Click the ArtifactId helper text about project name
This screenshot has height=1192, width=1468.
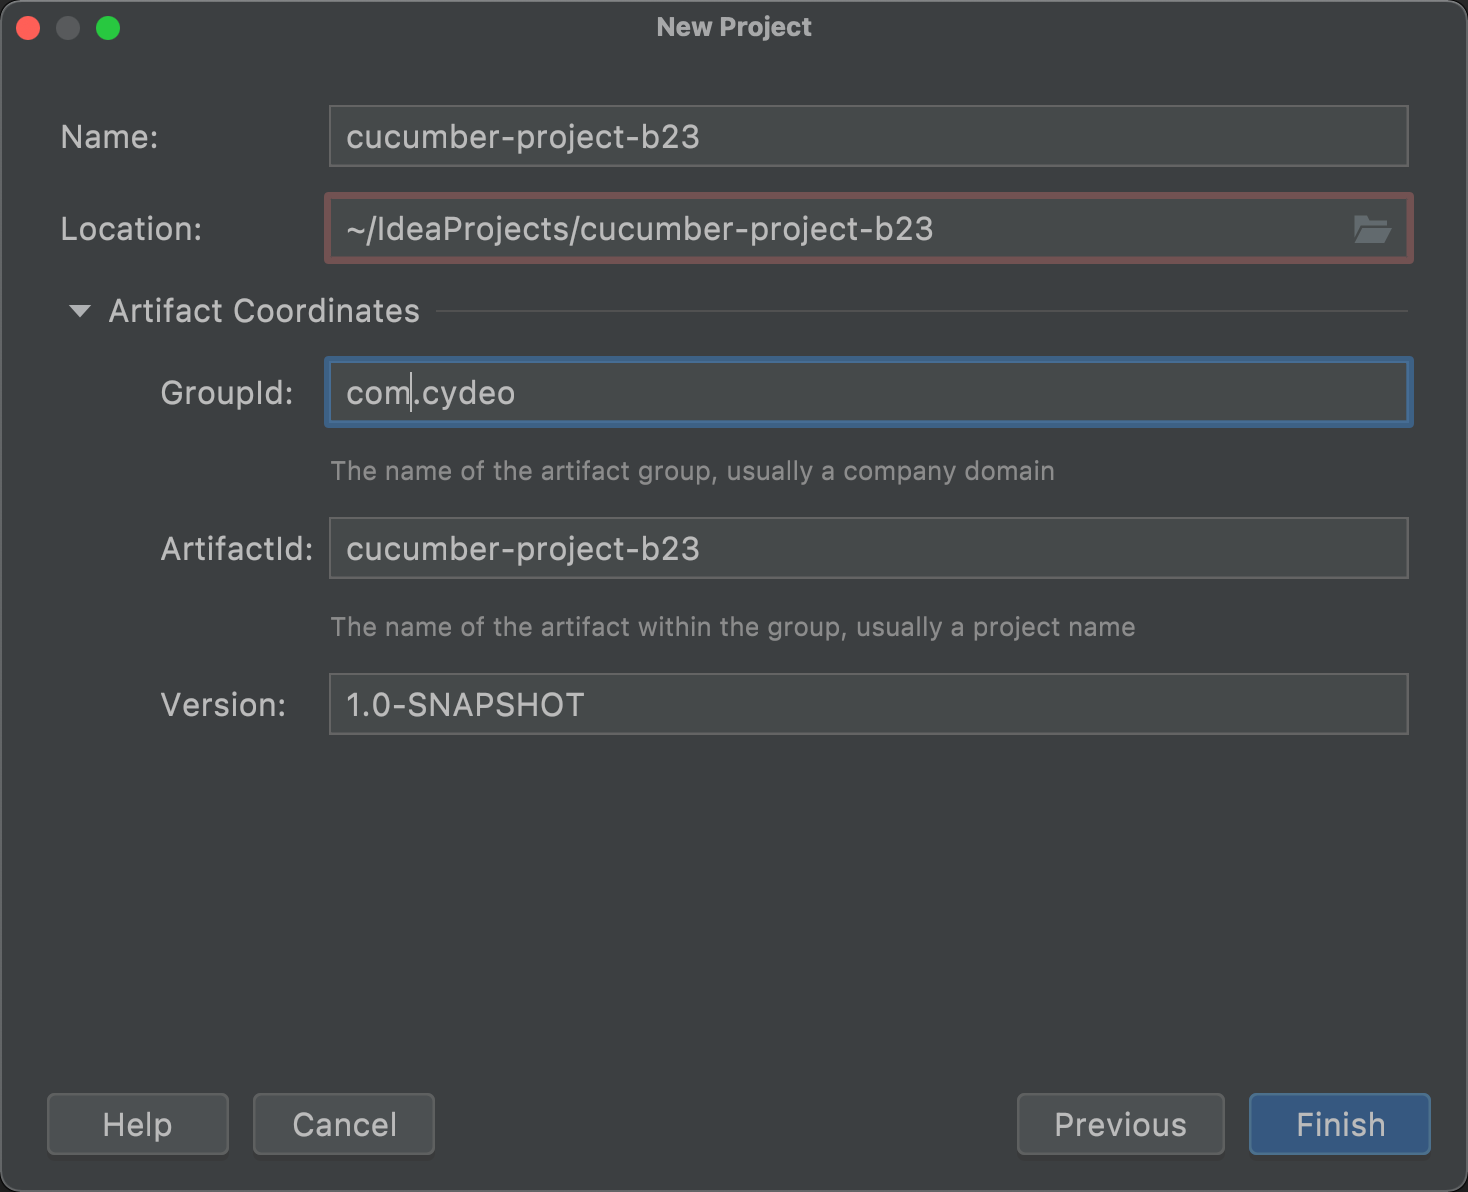tap(733, 627)
